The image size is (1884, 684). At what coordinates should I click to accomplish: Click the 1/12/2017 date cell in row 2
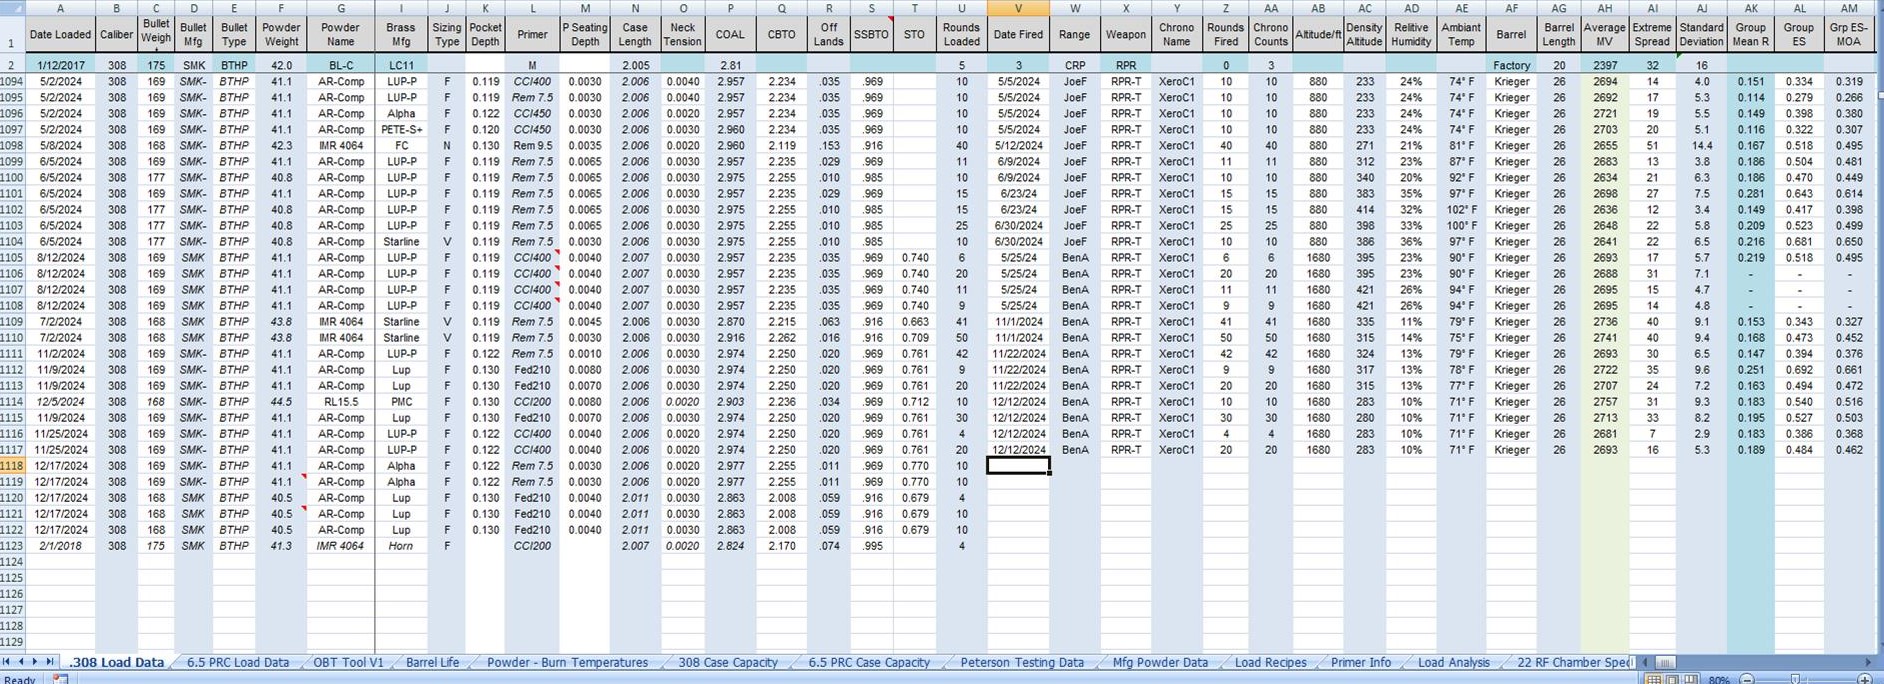[x=60, y=65]
